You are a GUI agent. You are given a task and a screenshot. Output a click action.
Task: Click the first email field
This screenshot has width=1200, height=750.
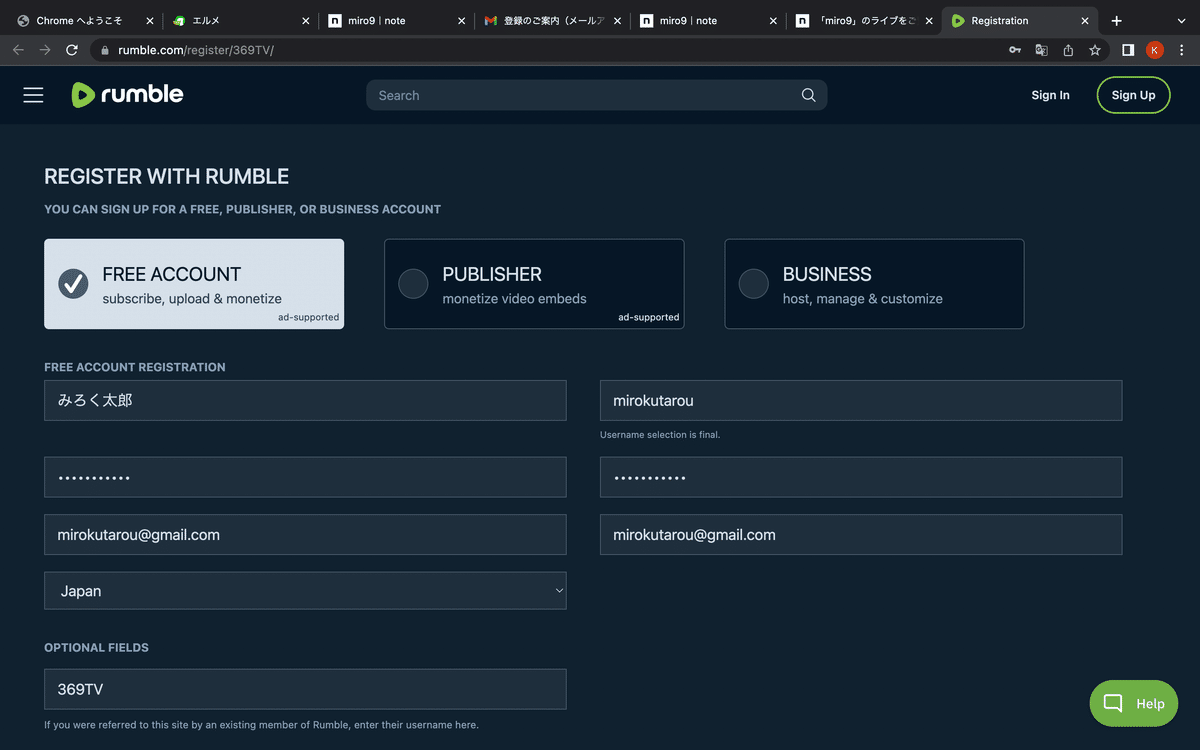click(305, 535)
